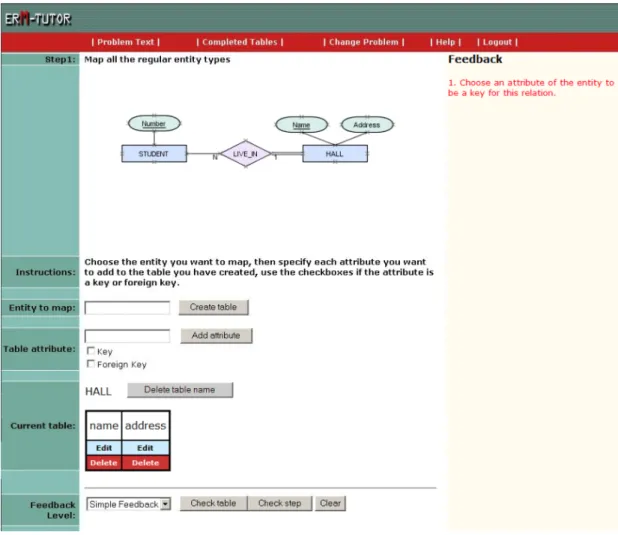Open the Simple Feedback dropdown
618x535 pixels.
(x=128, y=504)
